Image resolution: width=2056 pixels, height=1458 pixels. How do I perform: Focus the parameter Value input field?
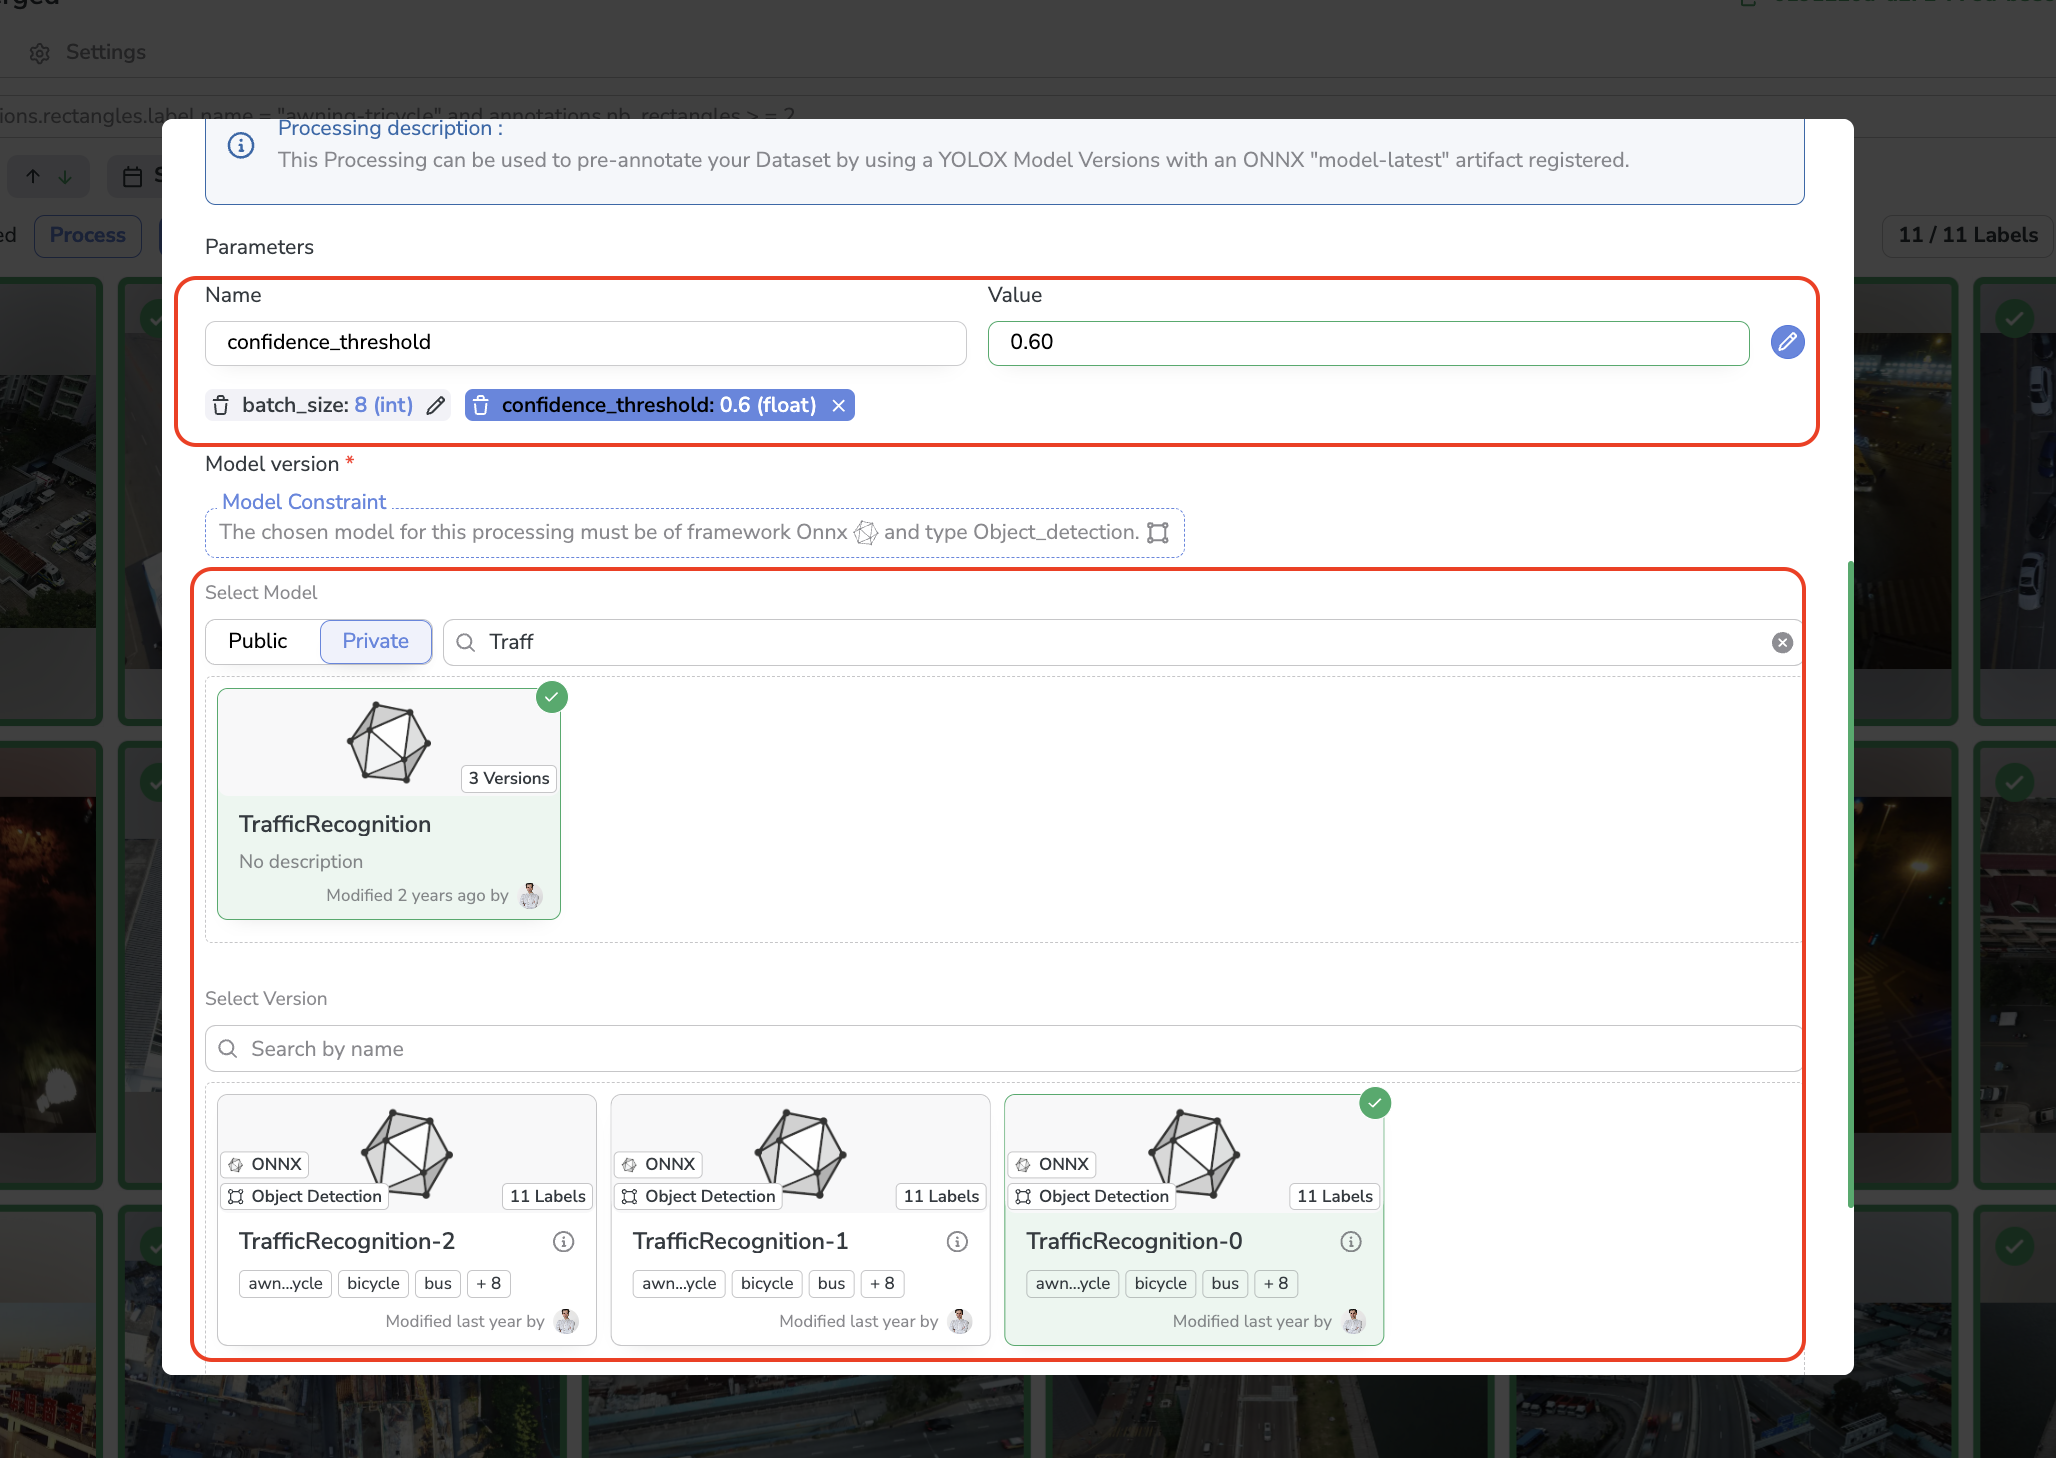click(x=1369, y=343)
